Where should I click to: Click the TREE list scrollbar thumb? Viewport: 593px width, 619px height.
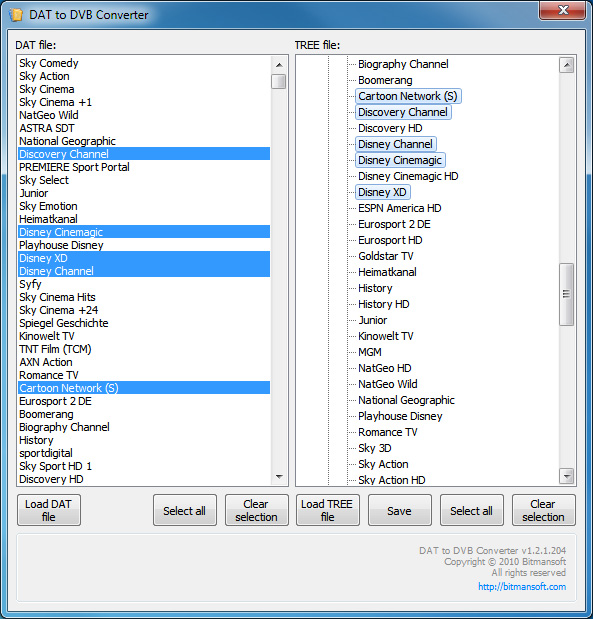click(567, 294)
